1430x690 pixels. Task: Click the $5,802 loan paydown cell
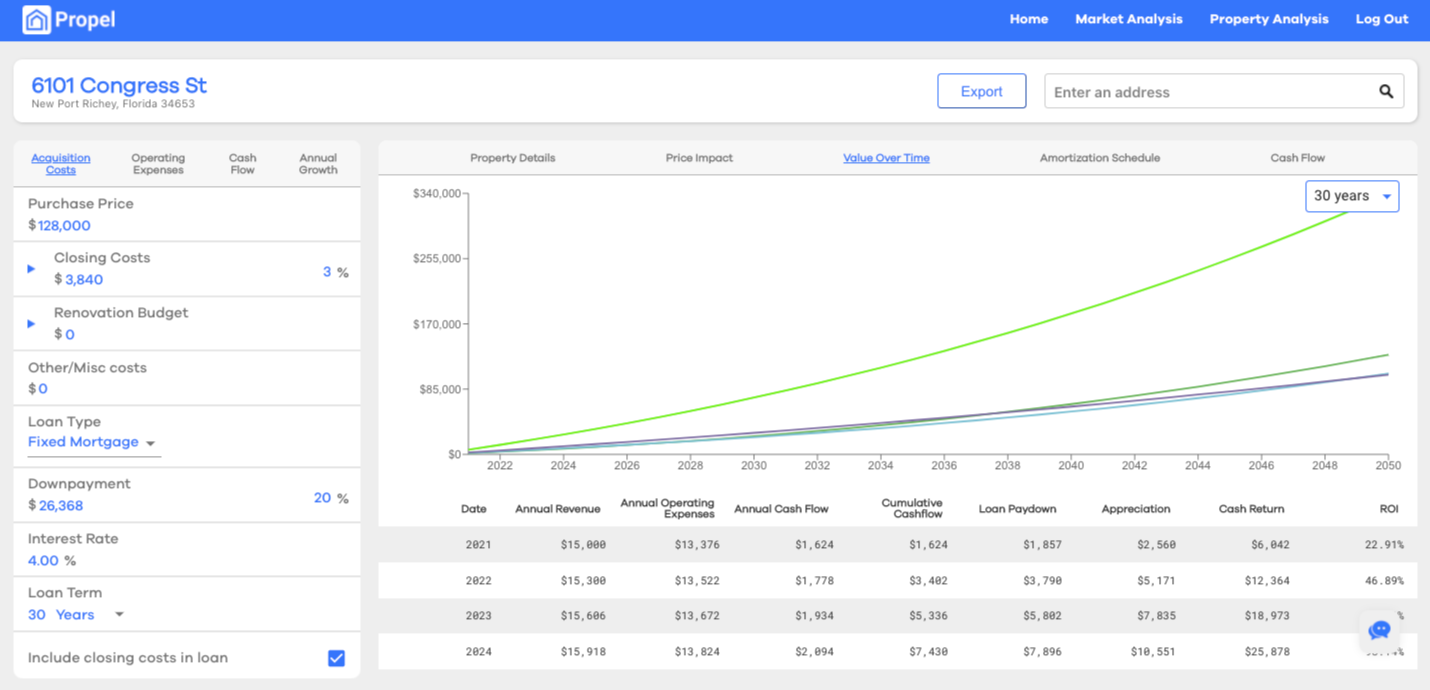tap(1042, 616)
